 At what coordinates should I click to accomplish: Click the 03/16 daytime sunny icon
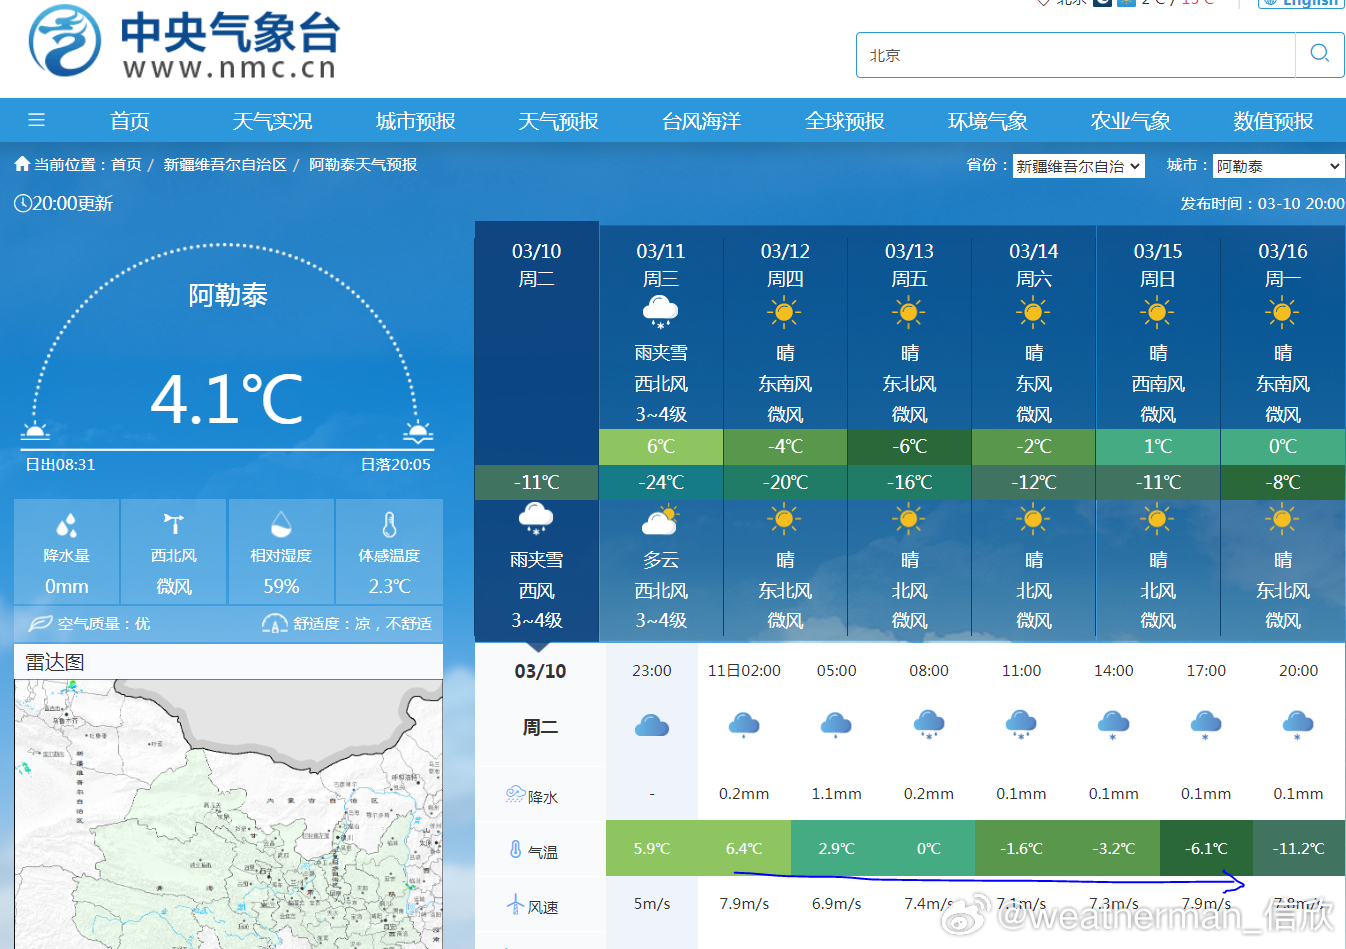coord(1283,312)
